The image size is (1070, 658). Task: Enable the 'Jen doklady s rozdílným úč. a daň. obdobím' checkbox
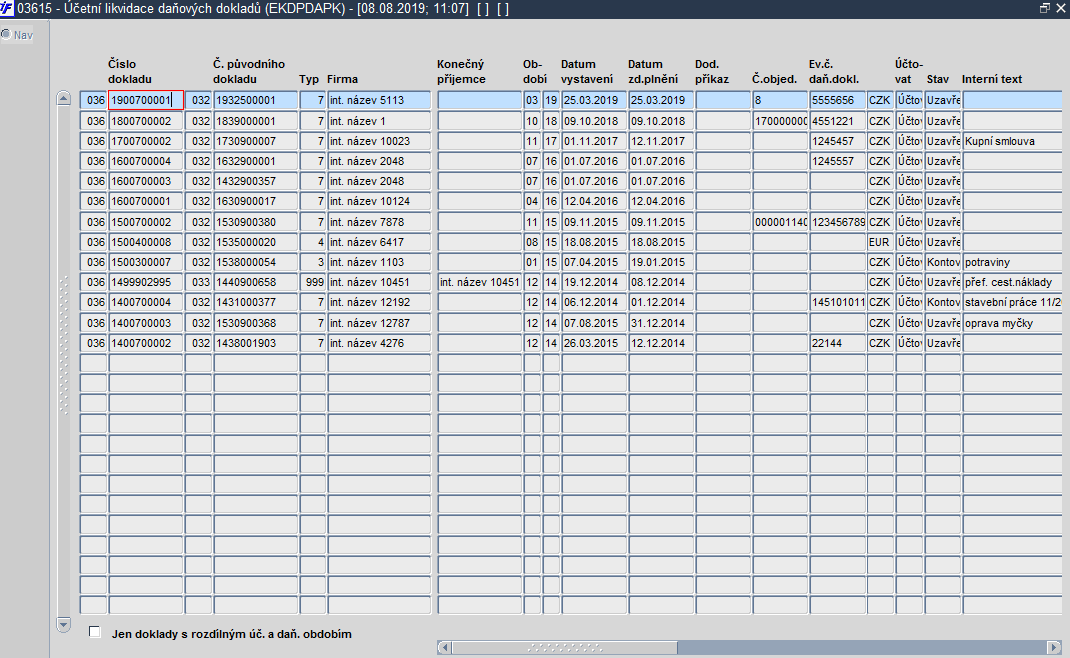pos(95,632)
